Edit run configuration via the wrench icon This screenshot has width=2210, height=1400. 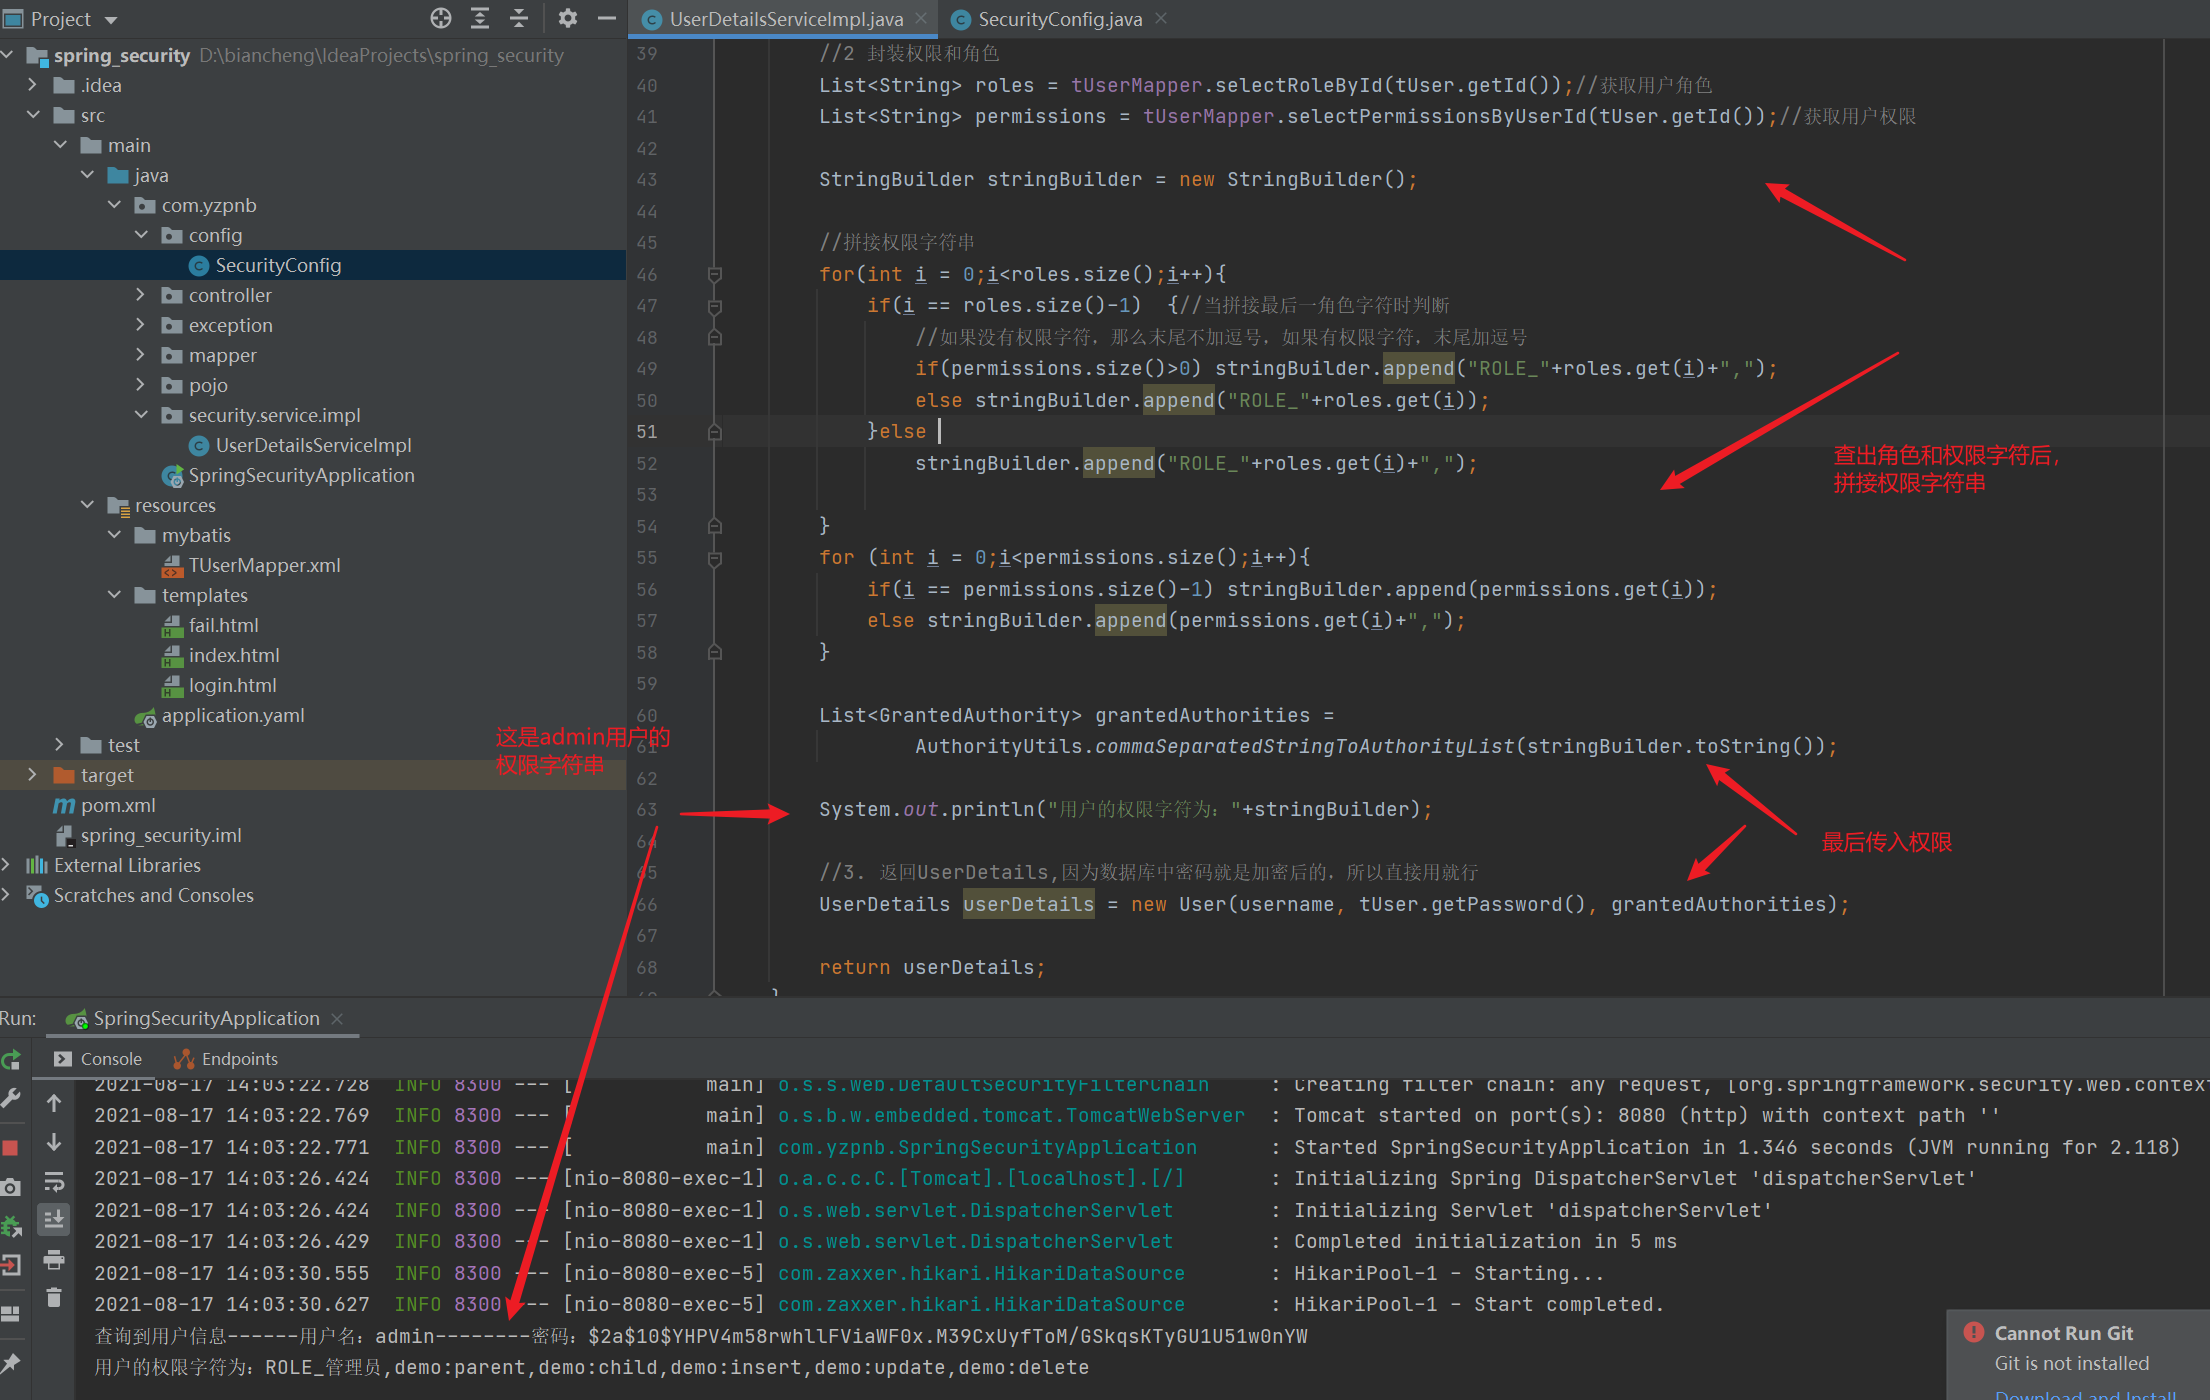tap(12, 1098)
